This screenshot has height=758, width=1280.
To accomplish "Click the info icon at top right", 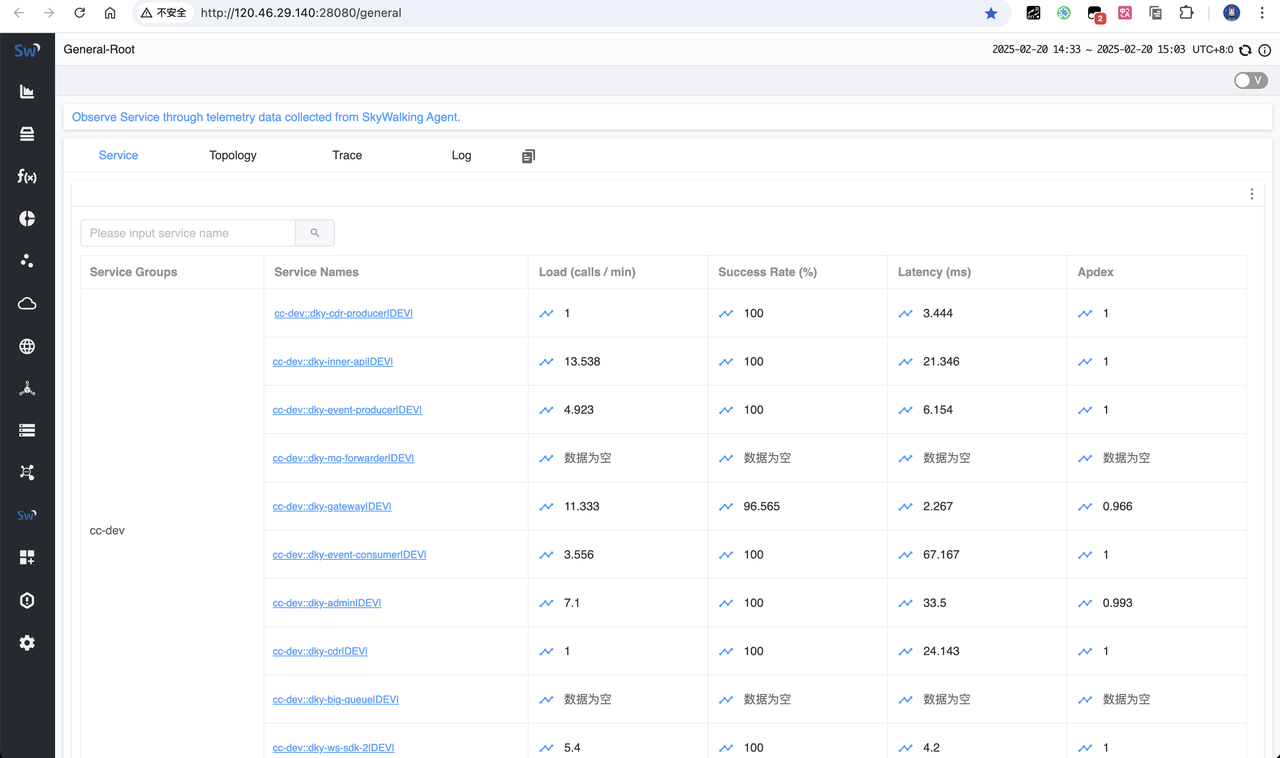I will [1265, 50].
